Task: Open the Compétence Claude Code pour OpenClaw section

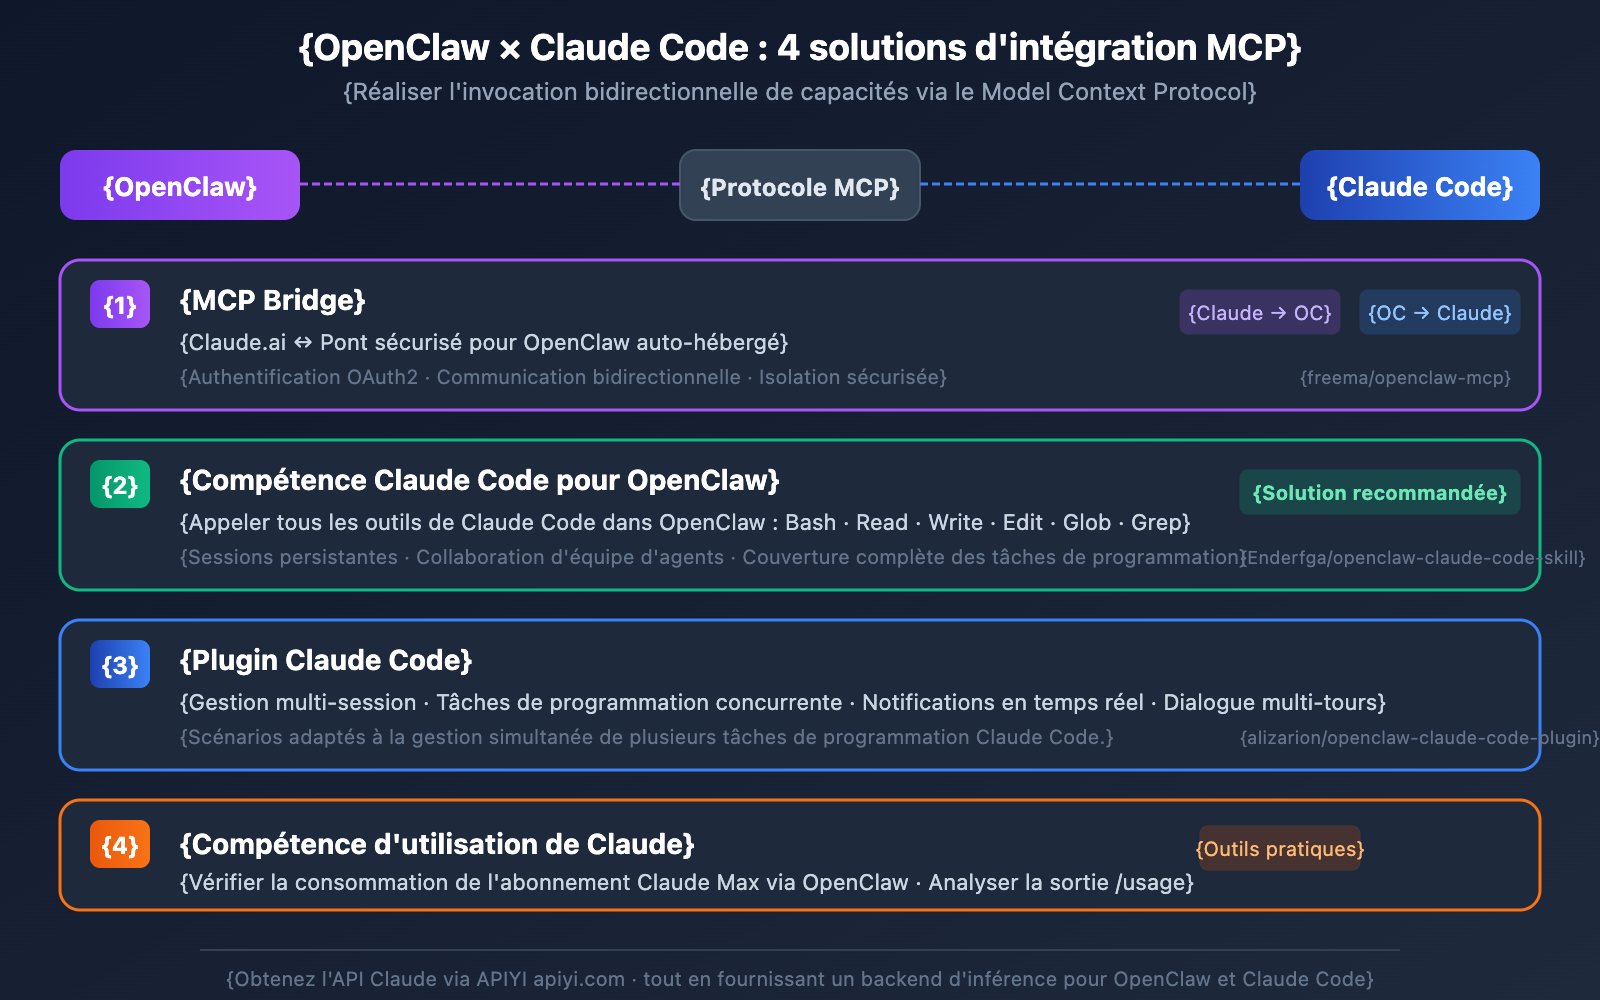Action: click(800, 515)
